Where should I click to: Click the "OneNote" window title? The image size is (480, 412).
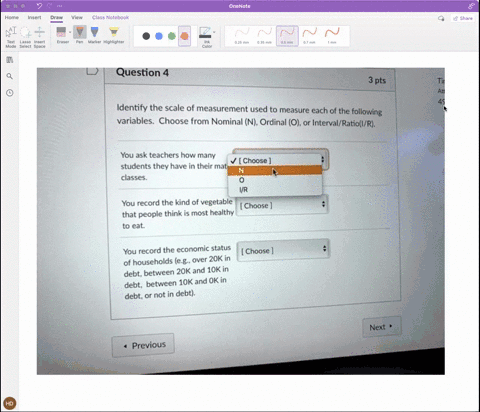(x=240, y=6)
